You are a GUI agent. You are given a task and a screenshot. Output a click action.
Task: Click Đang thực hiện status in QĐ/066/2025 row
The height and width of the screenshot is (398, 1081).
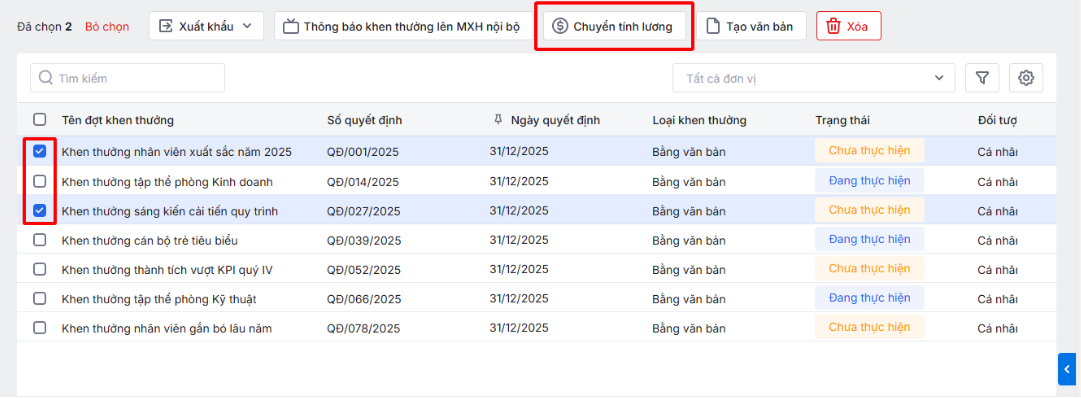869,298
